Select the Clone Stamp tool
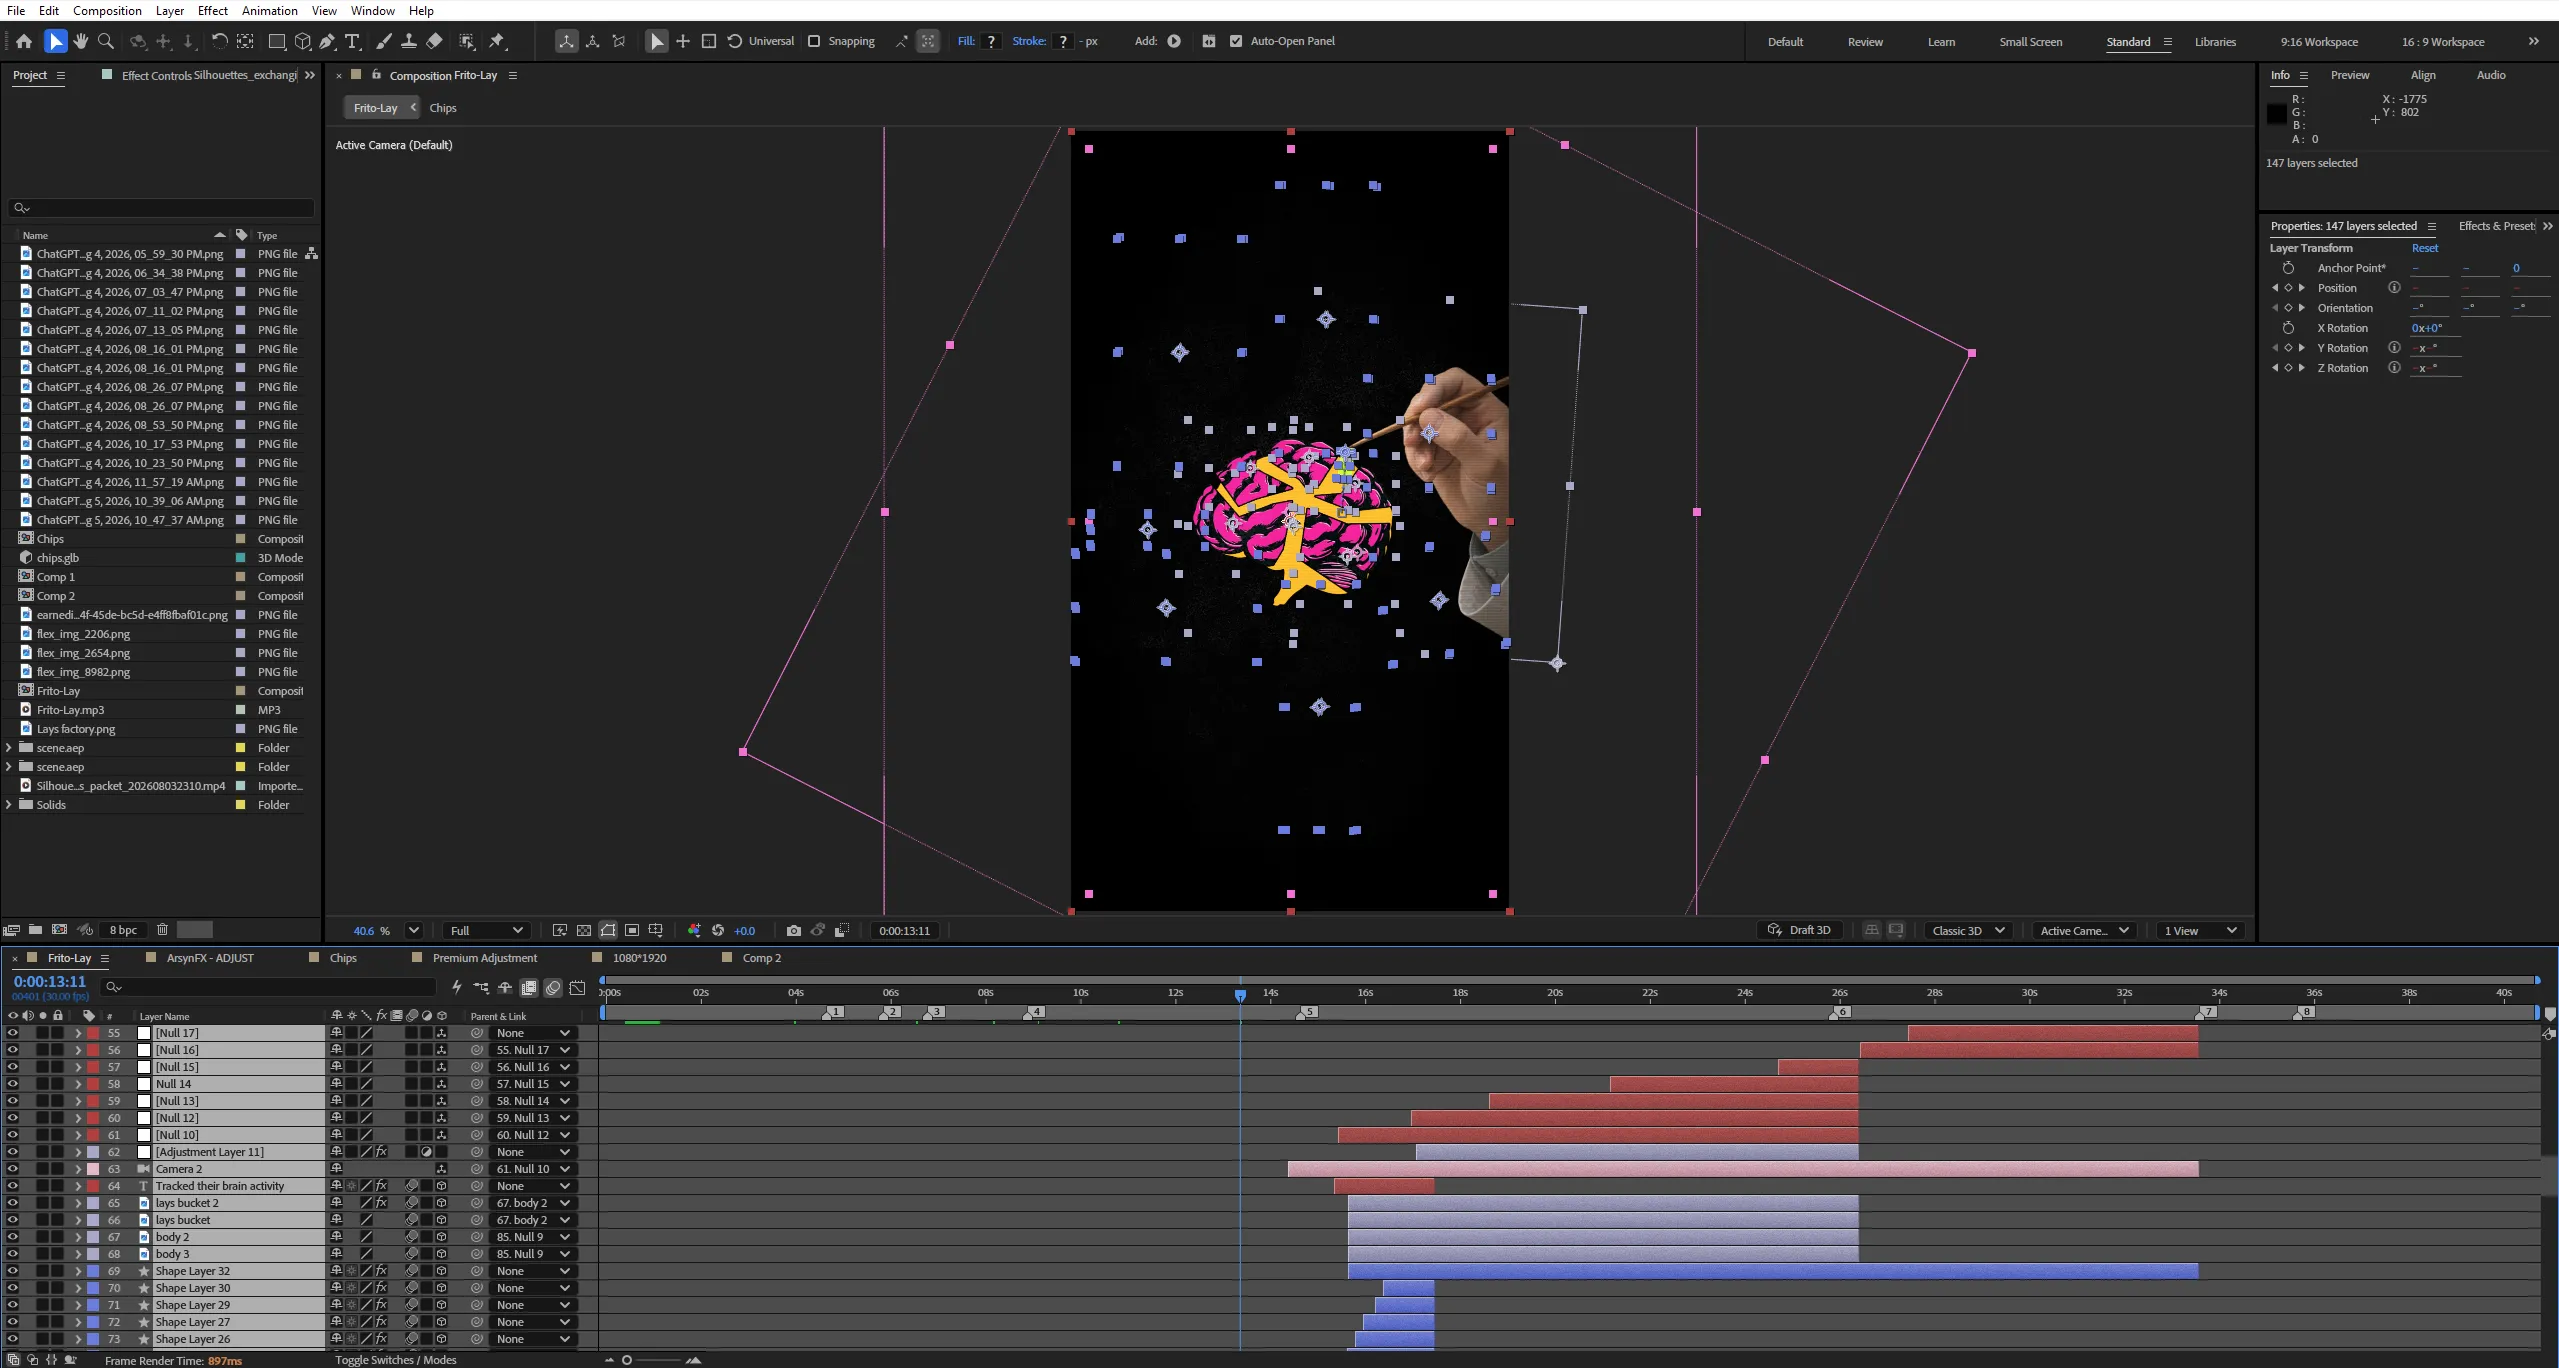2559x1368 pixels. coord(409,41)
